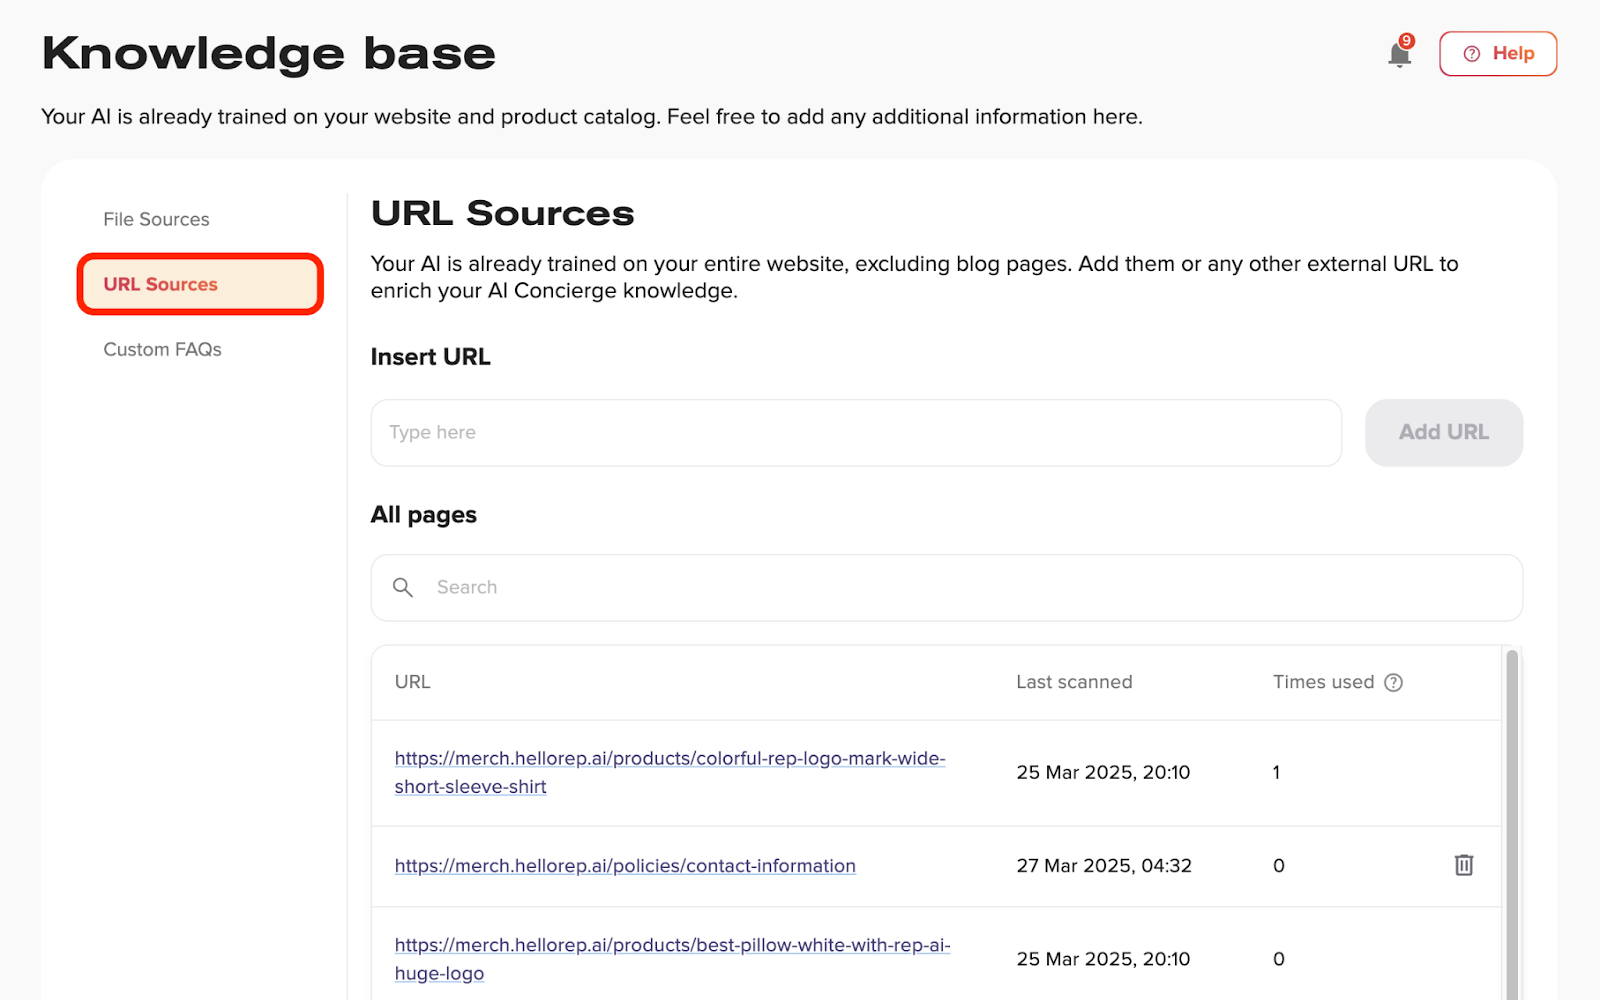Screen dimensions: 1600x1000
Task: Open the best-pillow-white-with-rep-ai-huge-logo link
Action: (x=672, y=959)
